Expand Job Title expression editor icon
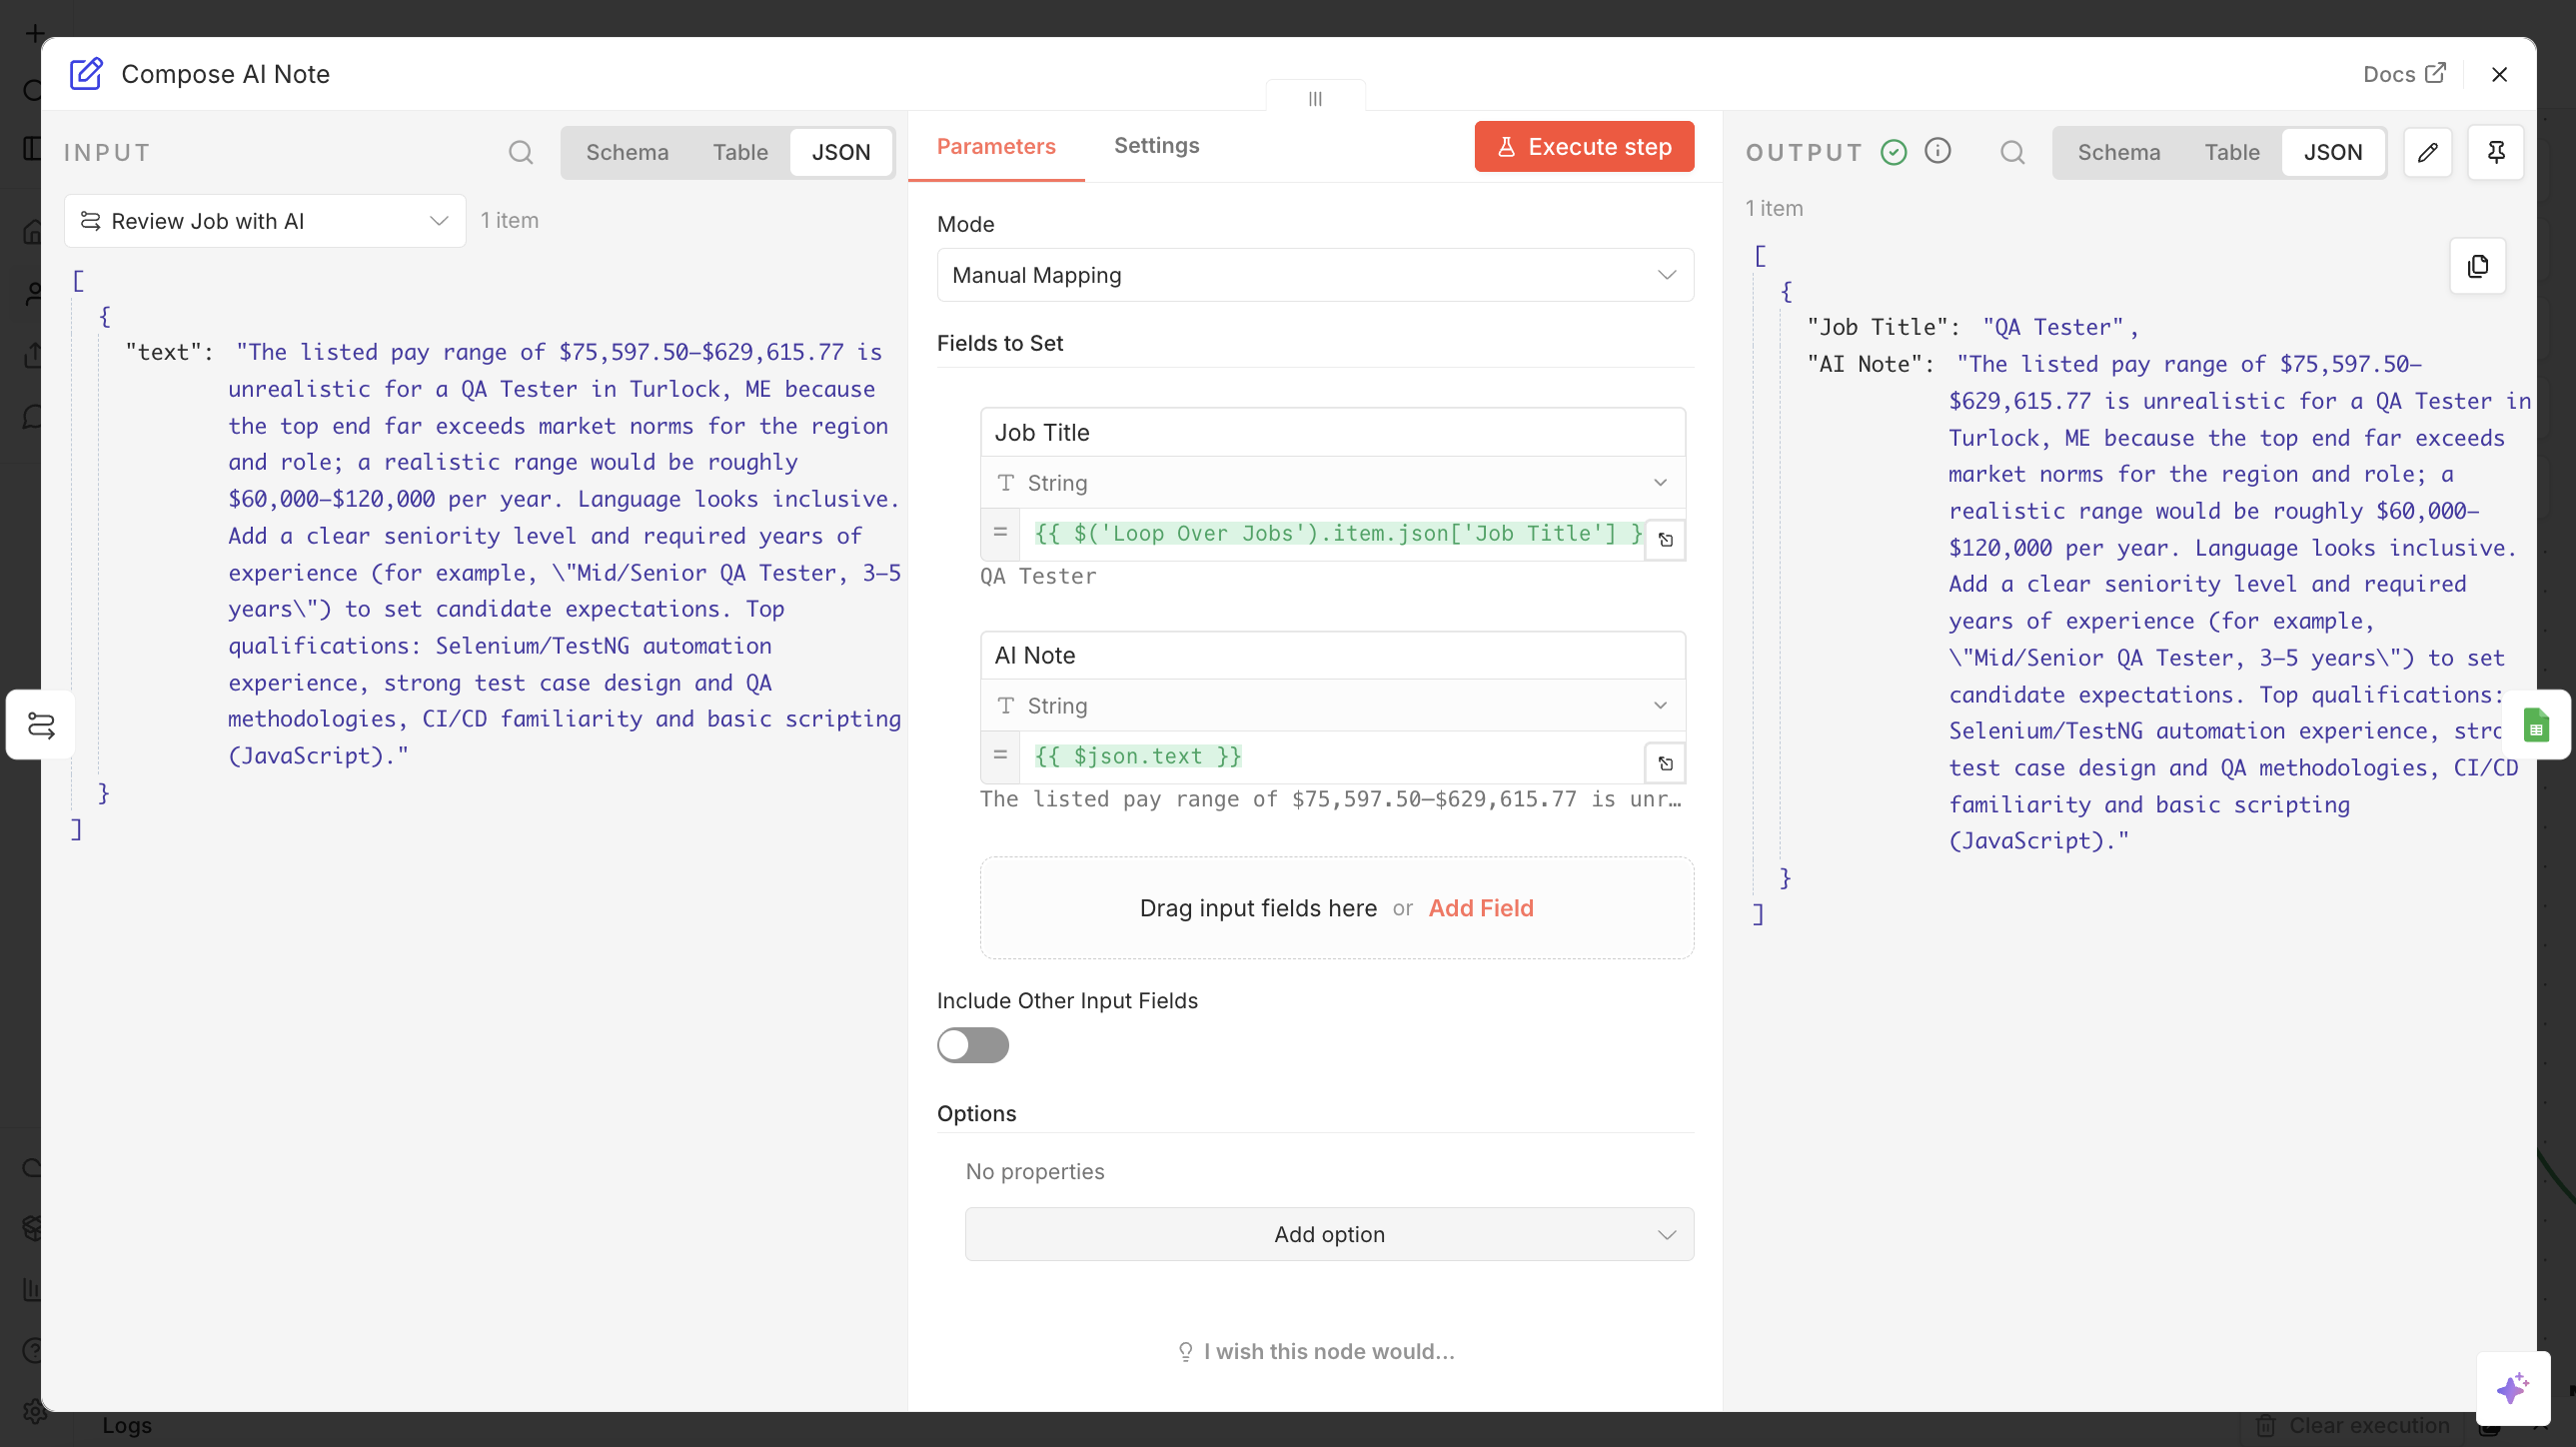 1666,540
